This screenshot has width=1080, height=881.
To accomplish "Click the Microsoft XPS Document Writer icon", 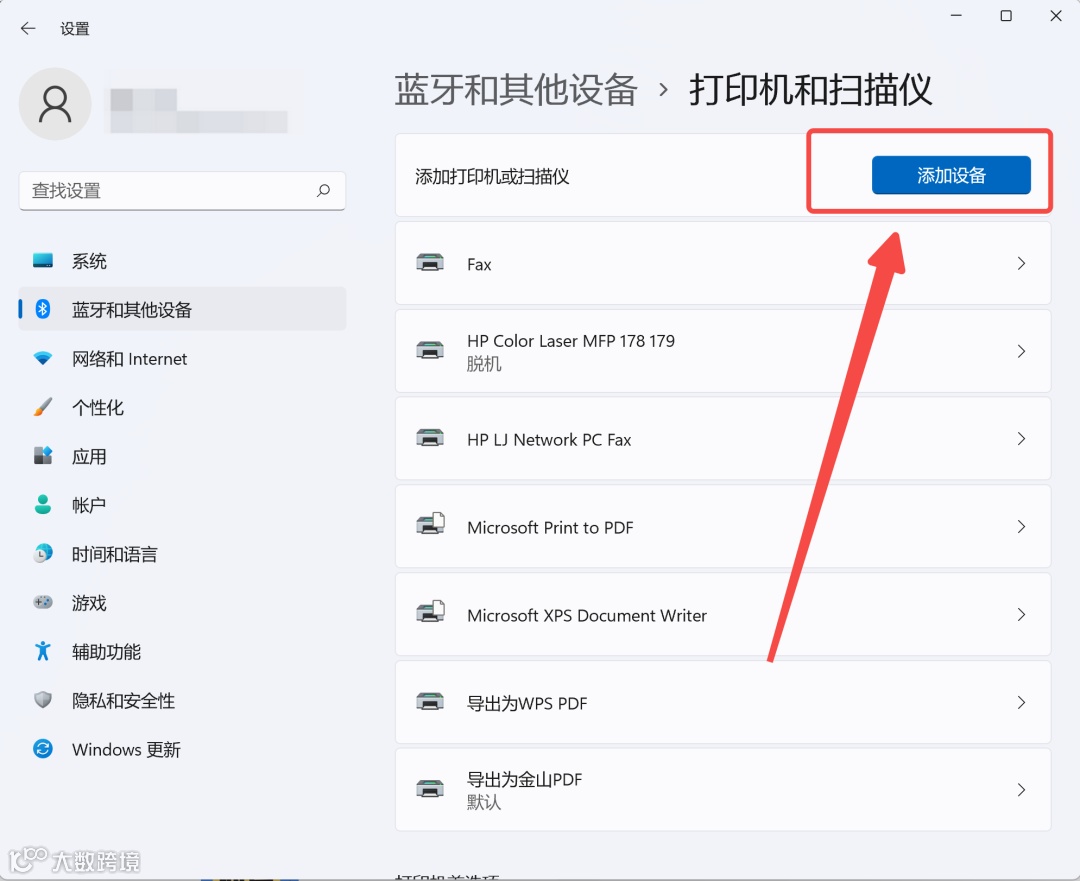I will coord(430,612).
